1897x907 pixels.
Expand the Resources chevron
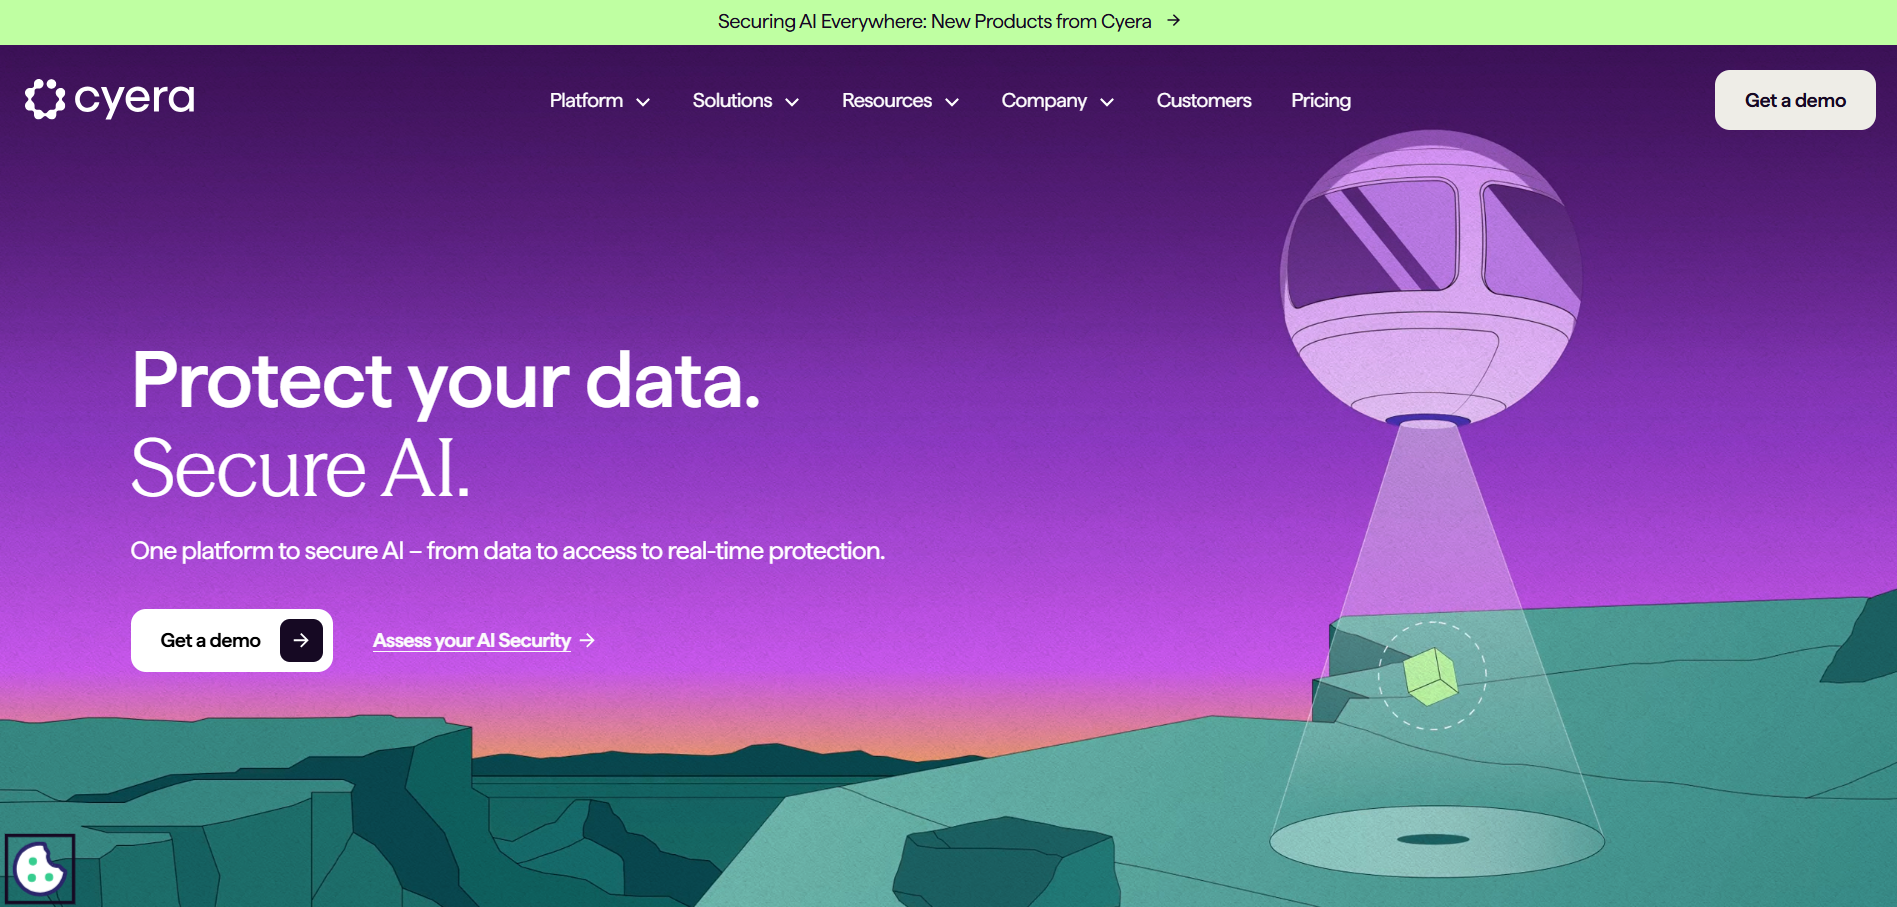coord(952,102)
